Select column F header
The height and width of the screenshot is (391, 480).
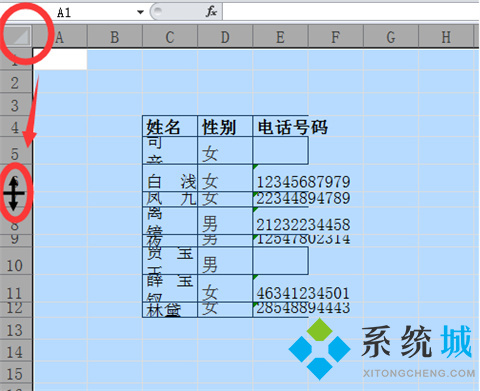(336, 37)
